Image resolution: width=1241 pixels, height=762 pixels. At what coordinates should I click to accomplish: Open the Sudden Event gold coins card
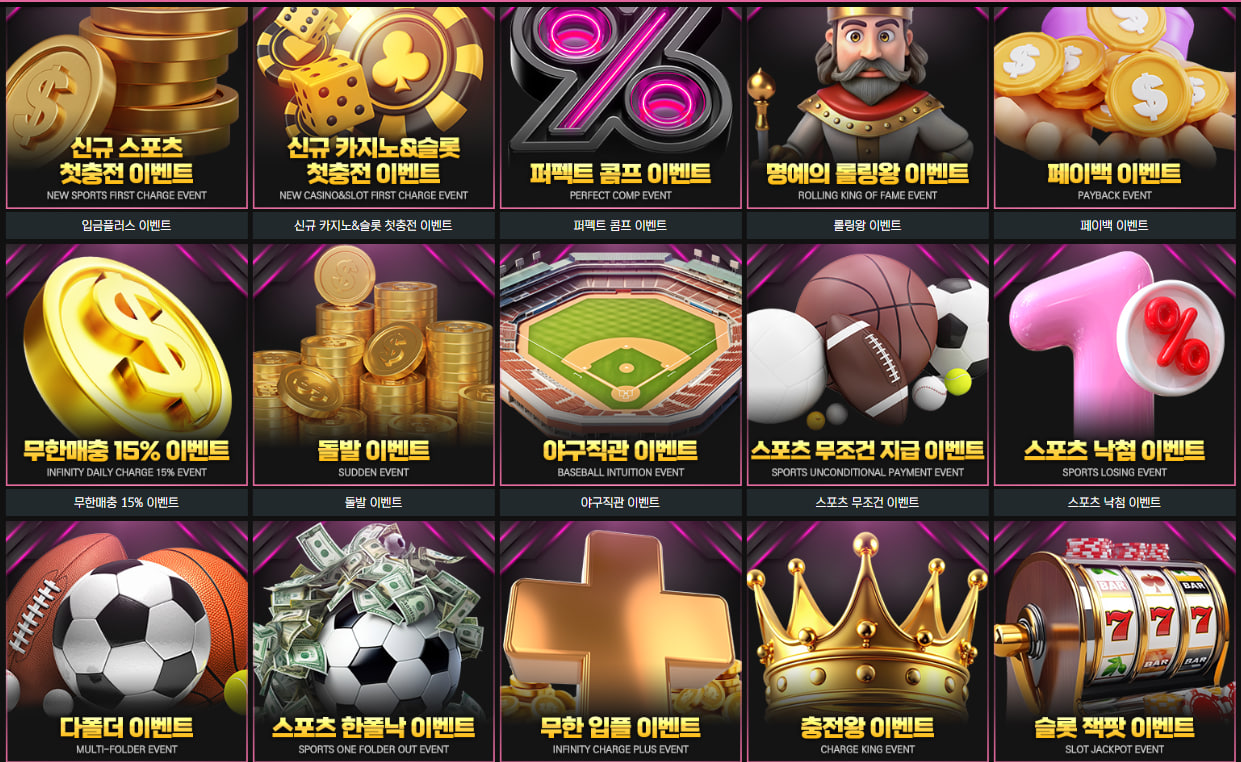pyautogui.click(x=374, y=365)
